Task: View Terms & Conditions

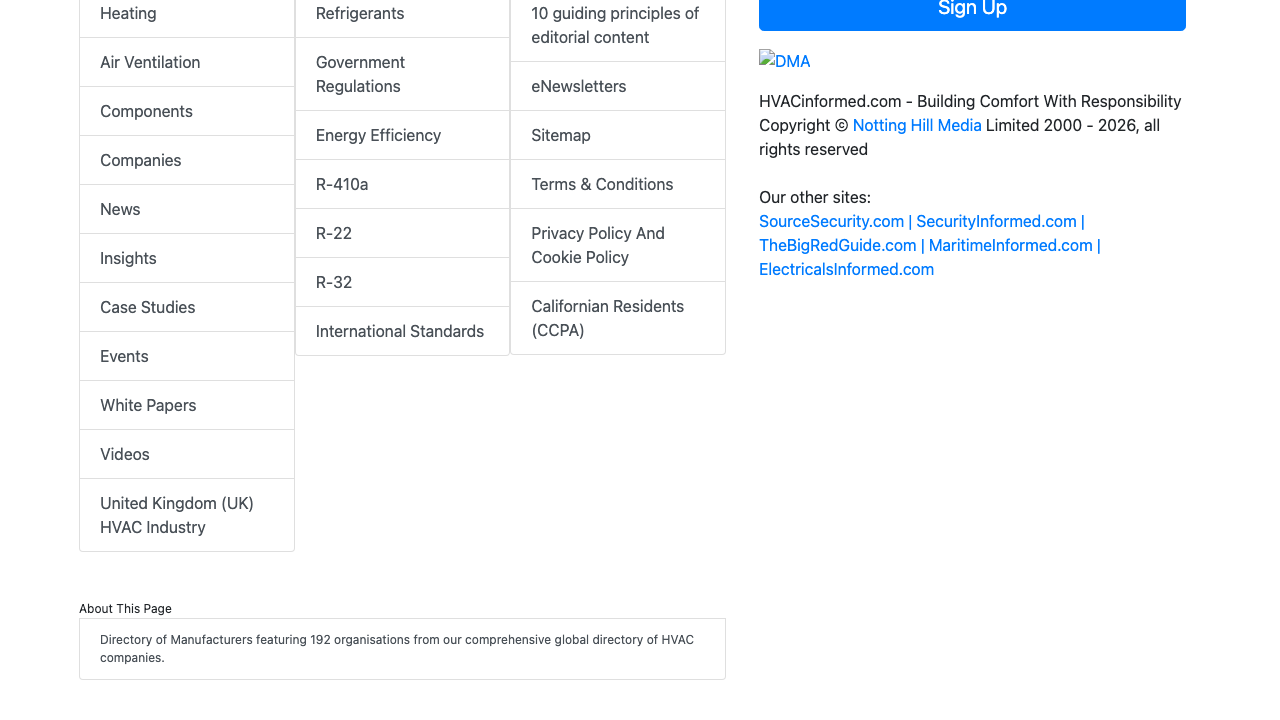Action: [602, 184]
